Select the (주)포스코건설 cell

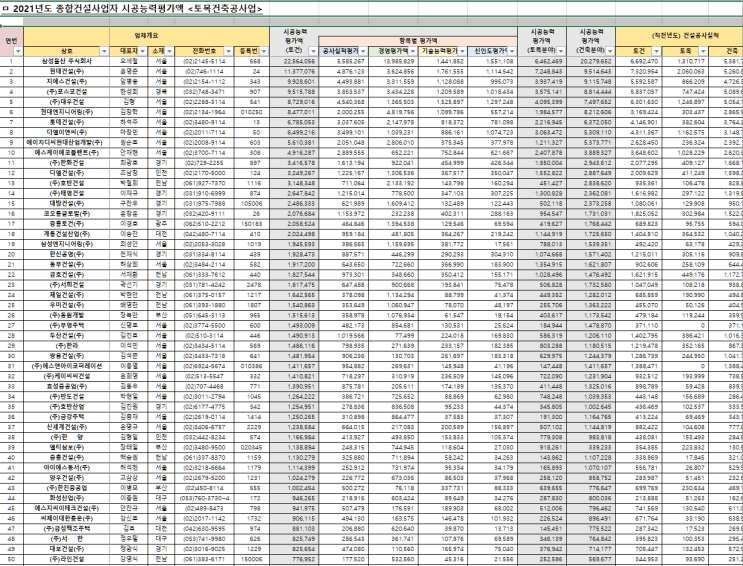pyautogui.click(x=66, y=91)
